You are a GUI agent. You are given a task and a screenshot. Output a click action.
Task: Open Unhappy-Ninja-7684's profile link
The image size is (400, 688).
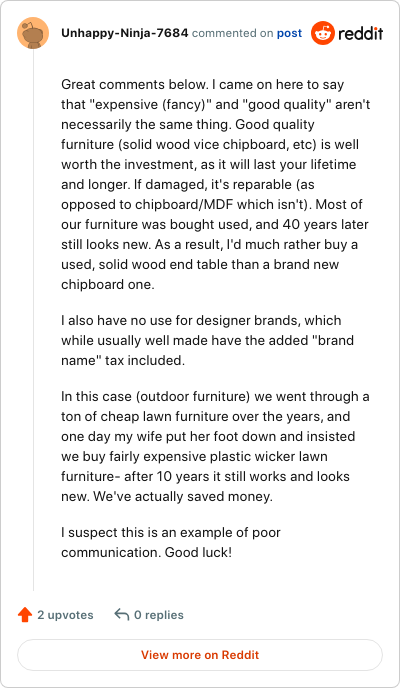125,33
